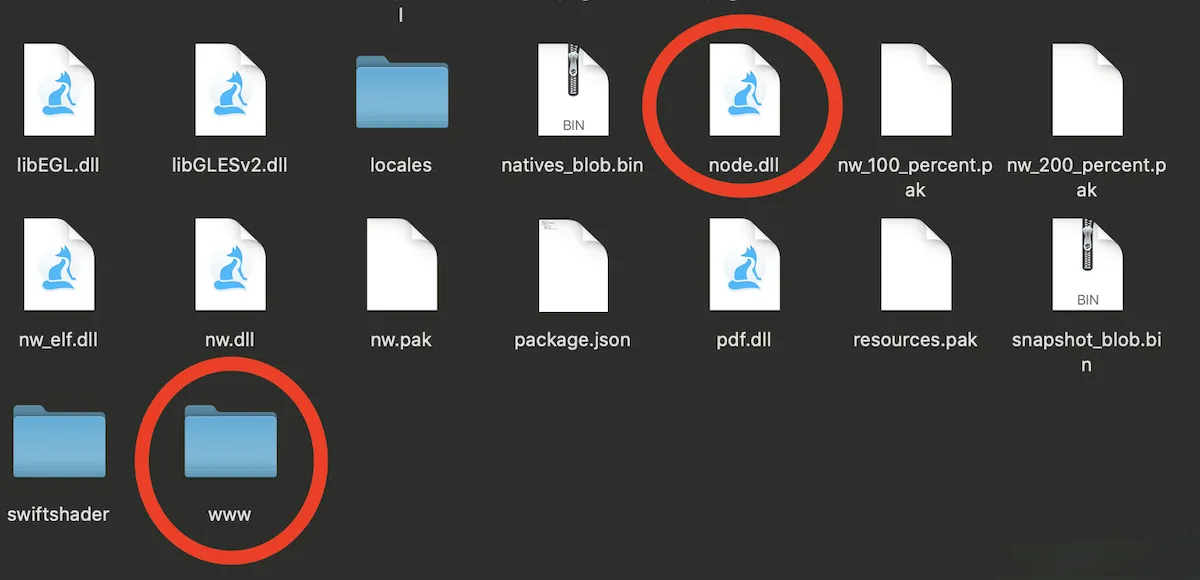Click the www folder name label
This screenshot has height=580, width=1200.
(x=230, y=515)
